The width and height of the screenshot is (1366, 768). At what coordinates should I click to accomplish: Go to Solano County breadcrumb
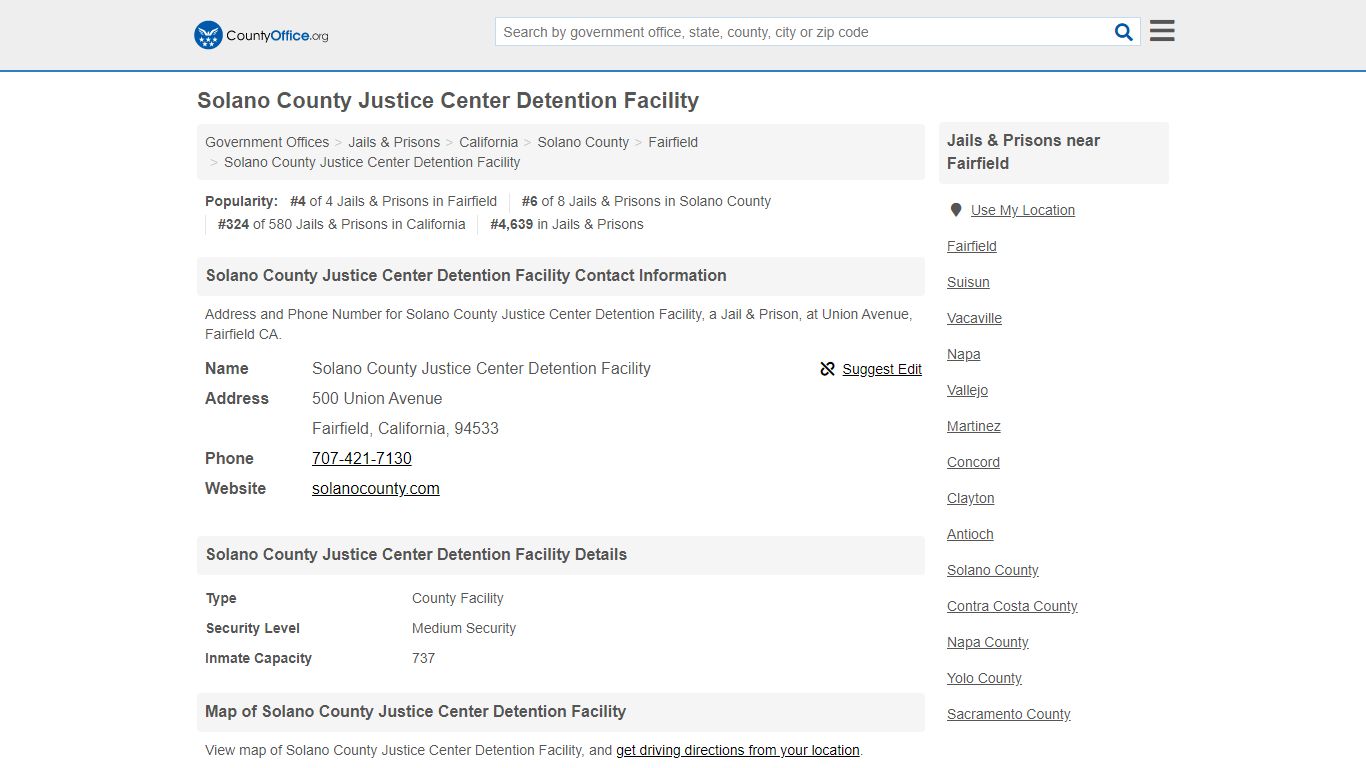click(x=583, y=142)
